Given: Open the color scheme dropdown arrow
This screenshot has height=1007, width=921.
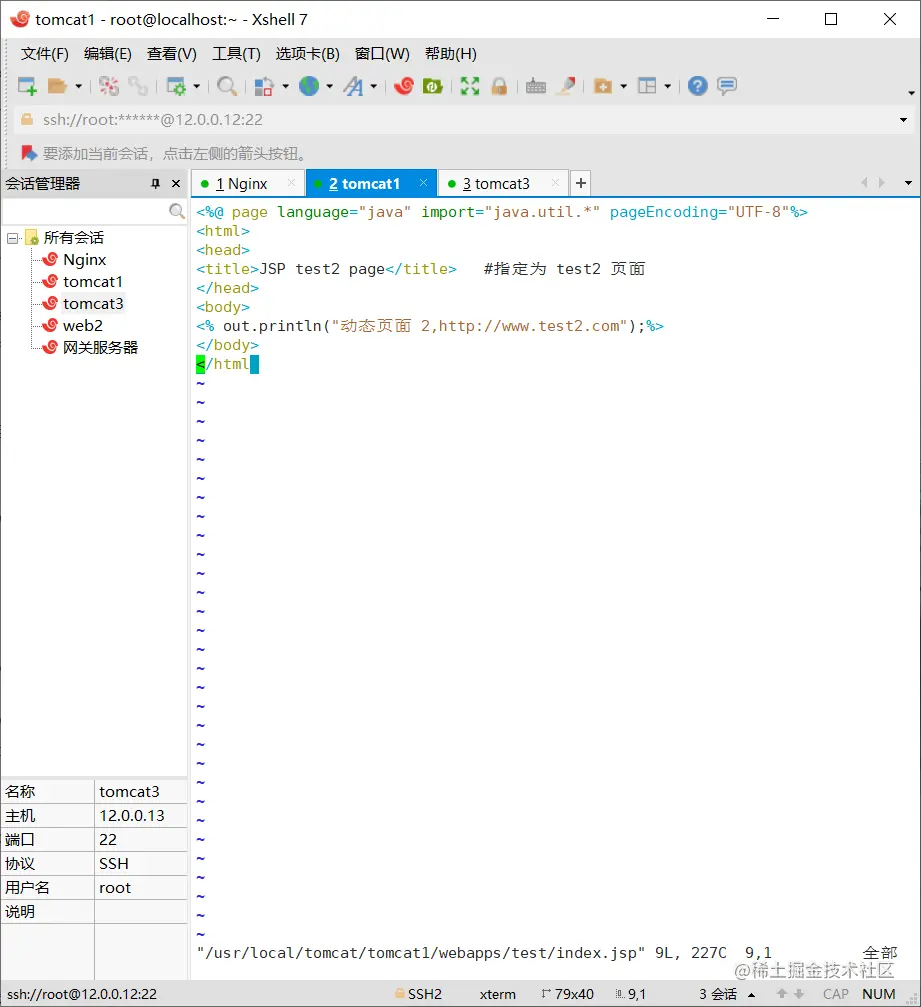Looking at the screenshot, I should pyautogui.click(x=285, y=85).
